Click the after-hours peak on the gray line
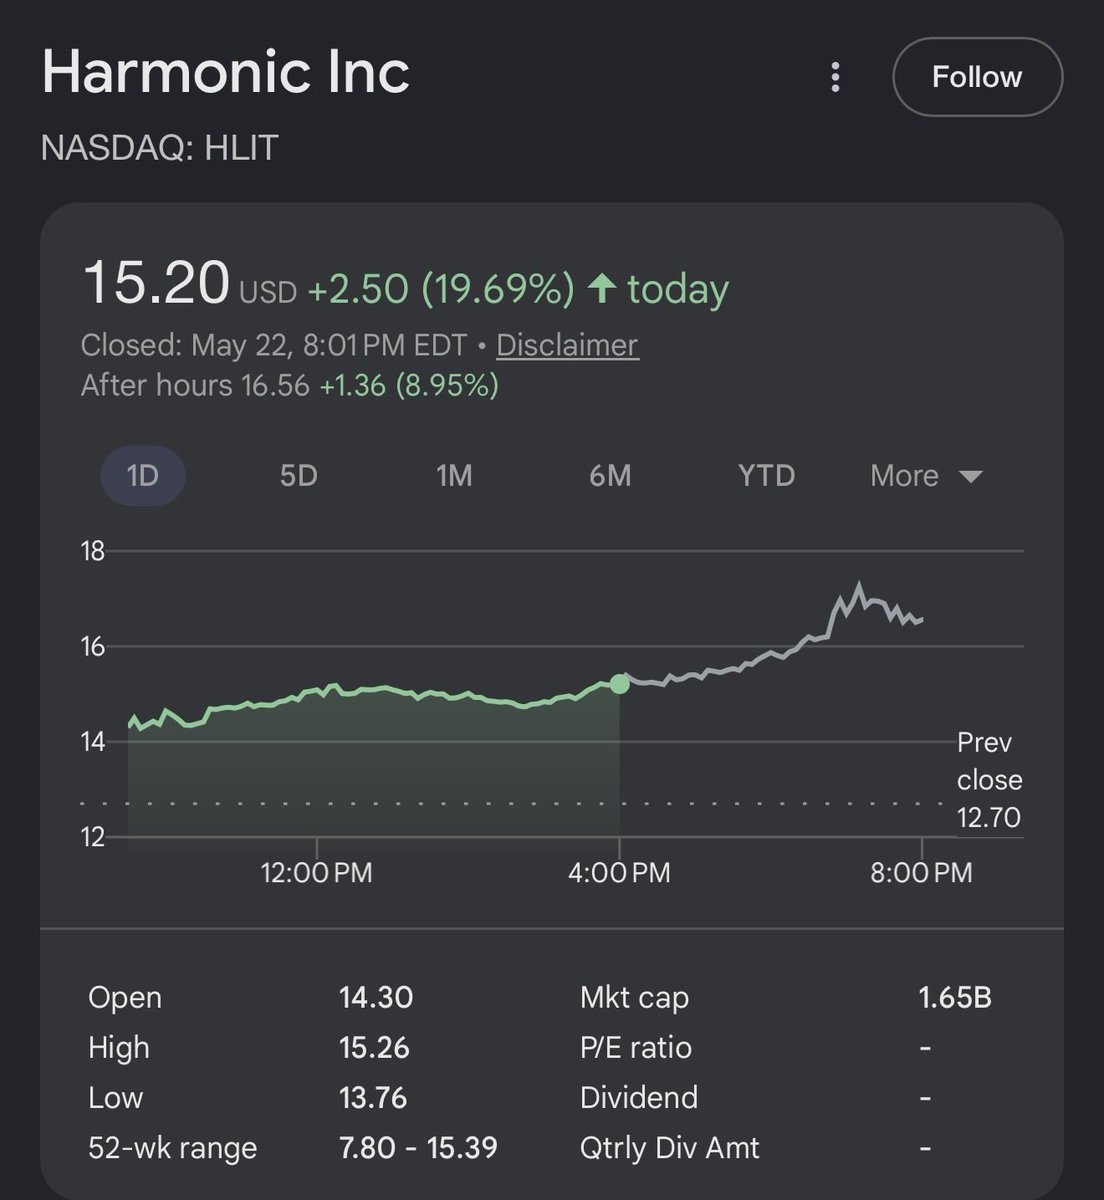The width and height of the screenshot is (1104, 1200). click(x=859, y=583)
